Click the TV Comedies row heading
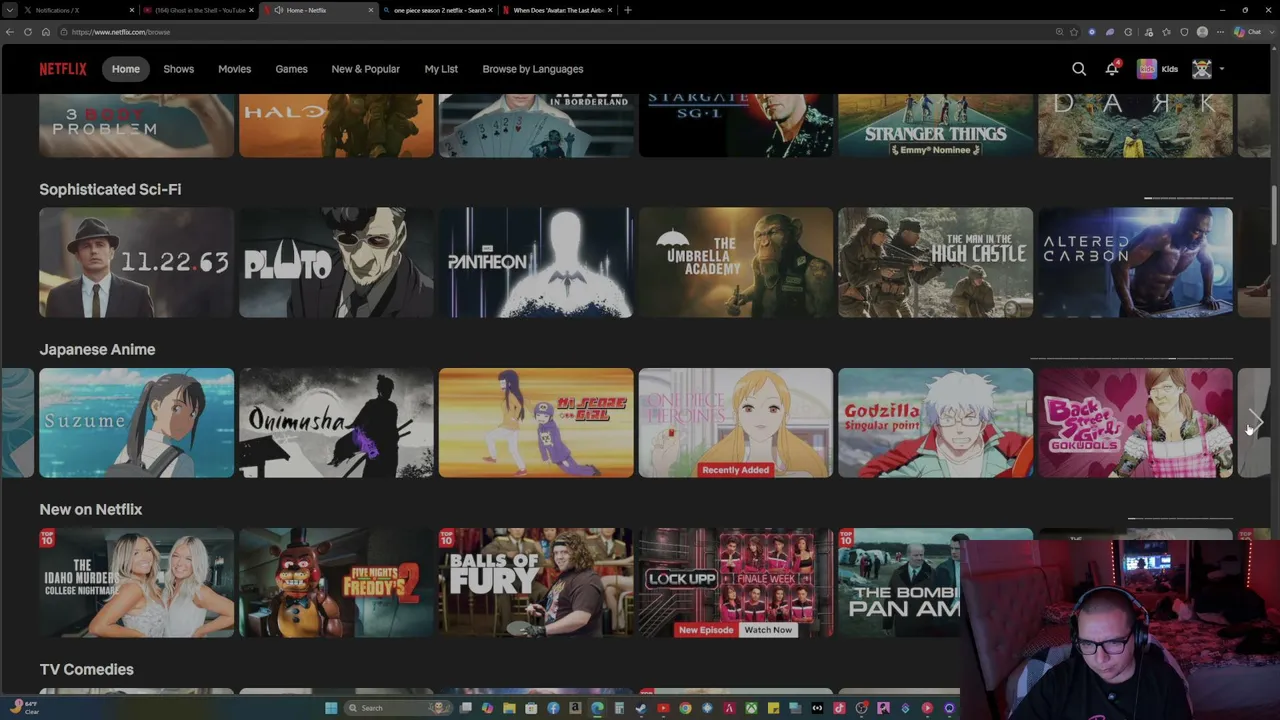The image size is (1280, 720). (87, 669)
